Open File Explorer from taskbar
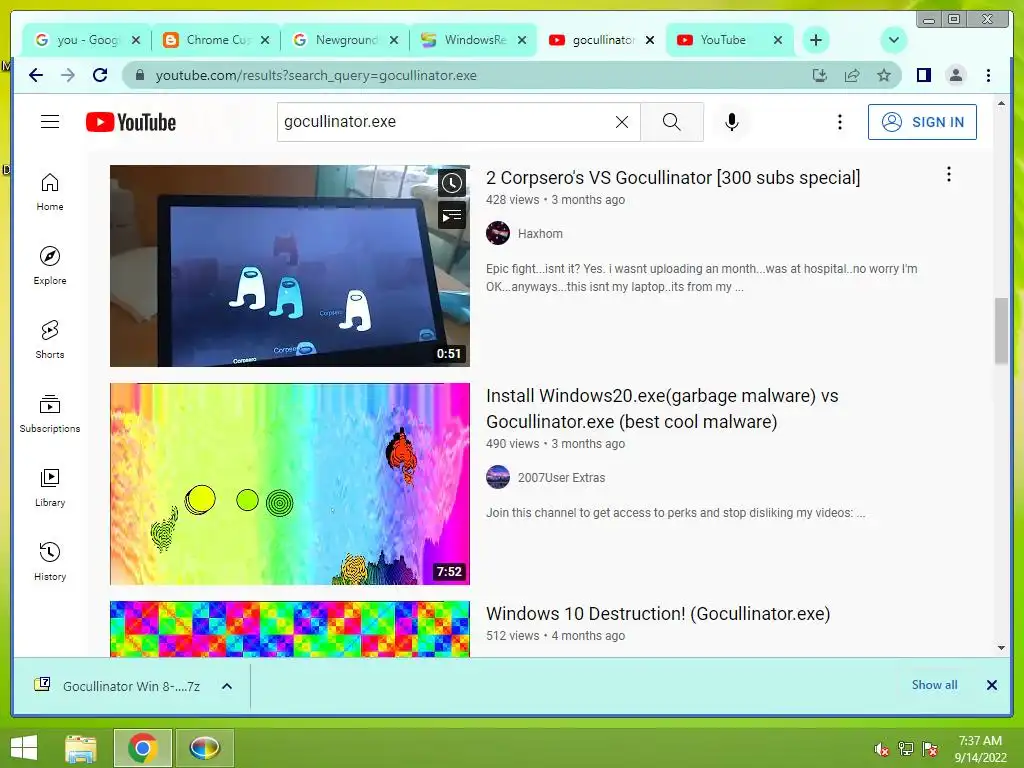Image resolution: width=1024 pixels, height=768 pixels. [x=81, y=748]
